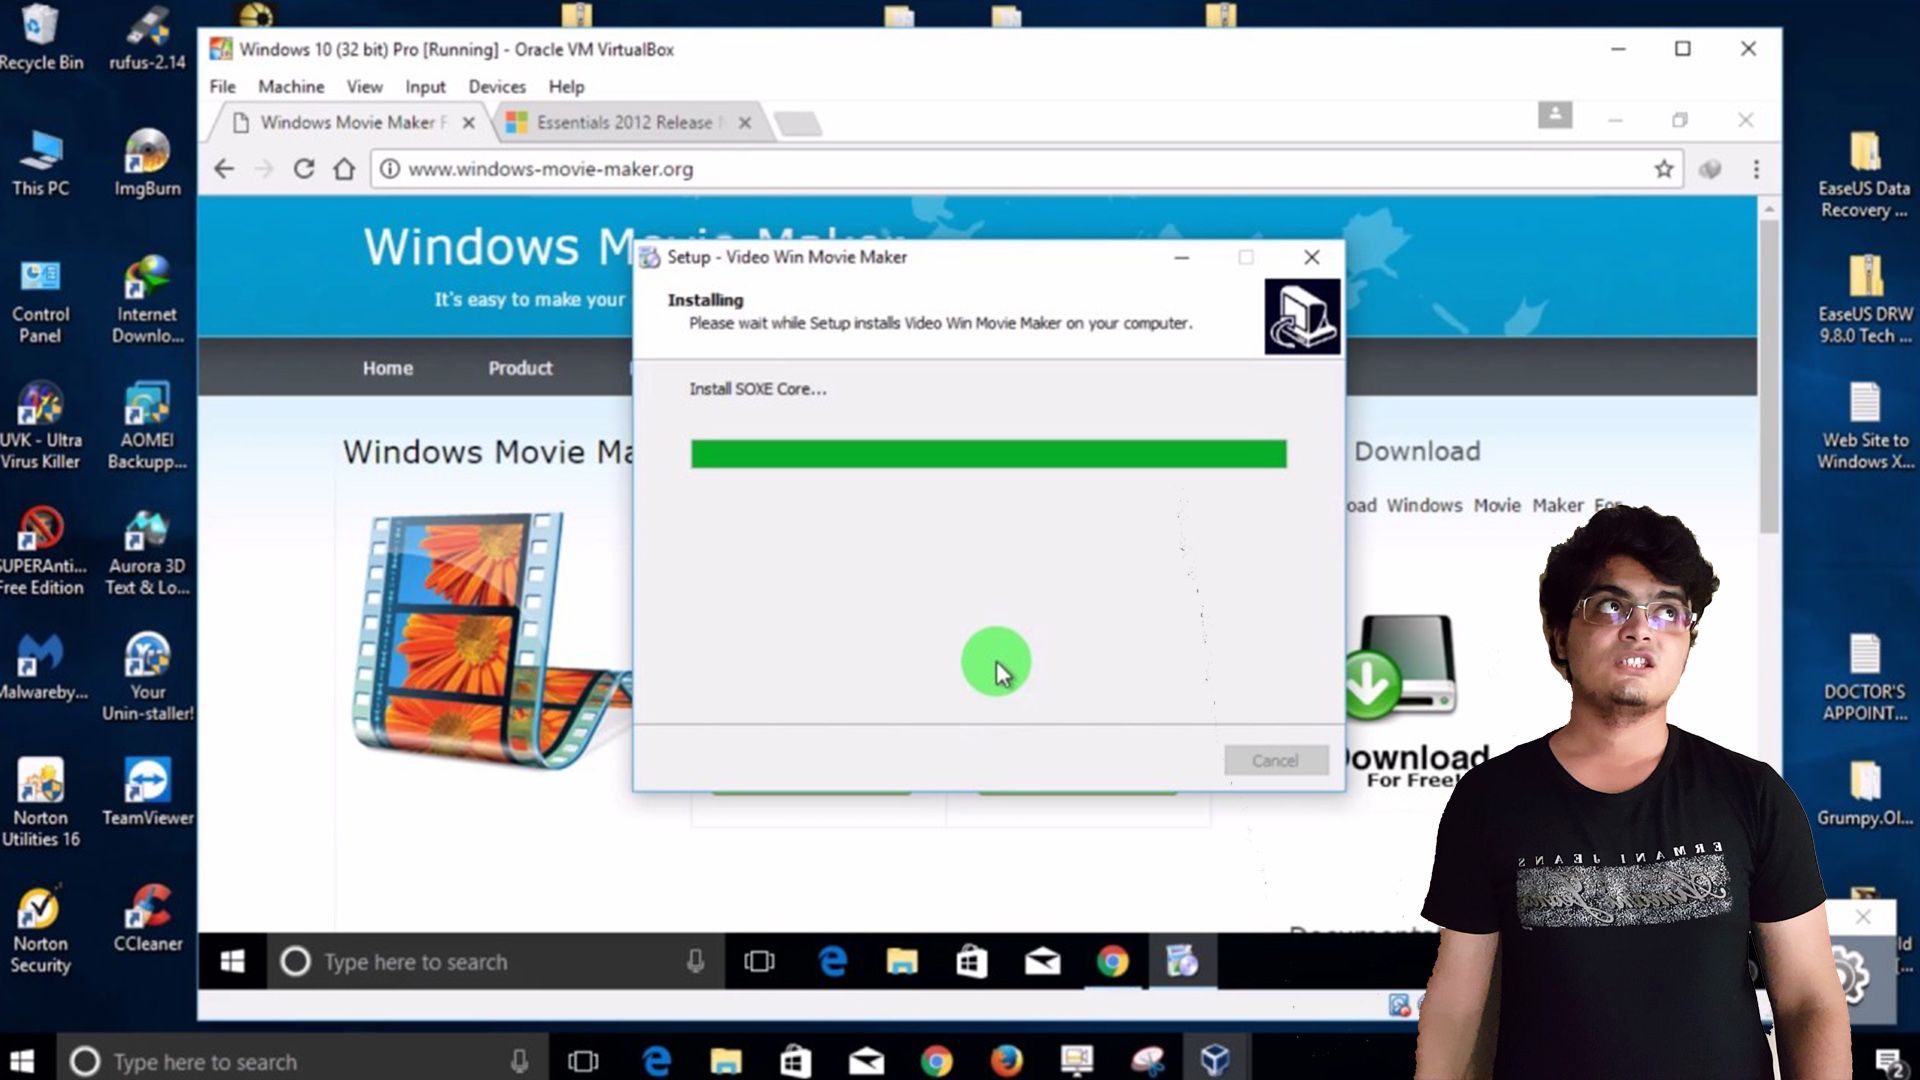Open VirtualBox Input menu
Image resolution: width=1920 pixels, height=1080 pixels.
425,87
